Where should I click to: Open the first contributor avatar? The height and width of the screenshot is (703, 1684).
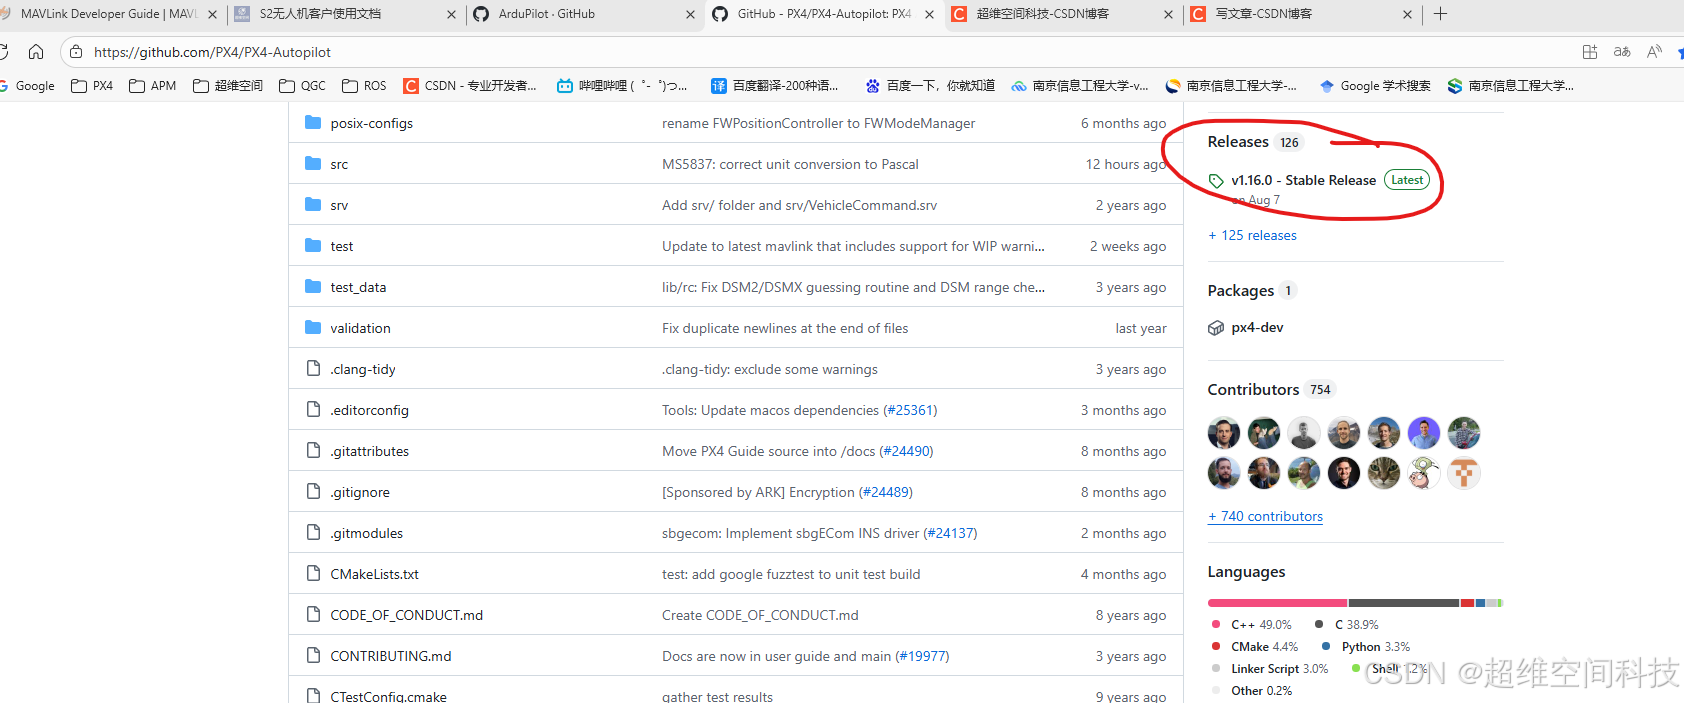point(1224,433)
